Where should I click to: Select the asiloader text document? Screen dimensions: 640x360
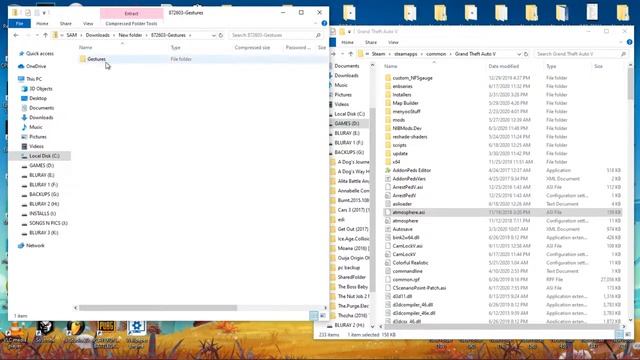(402, 204)
